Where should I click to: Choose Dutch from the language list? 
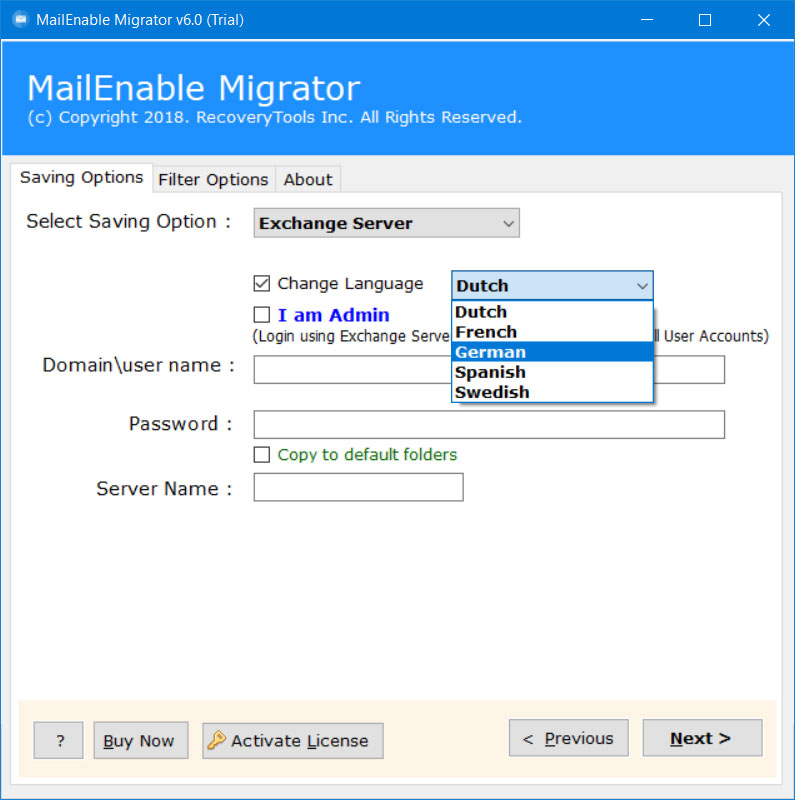(552, 312)
